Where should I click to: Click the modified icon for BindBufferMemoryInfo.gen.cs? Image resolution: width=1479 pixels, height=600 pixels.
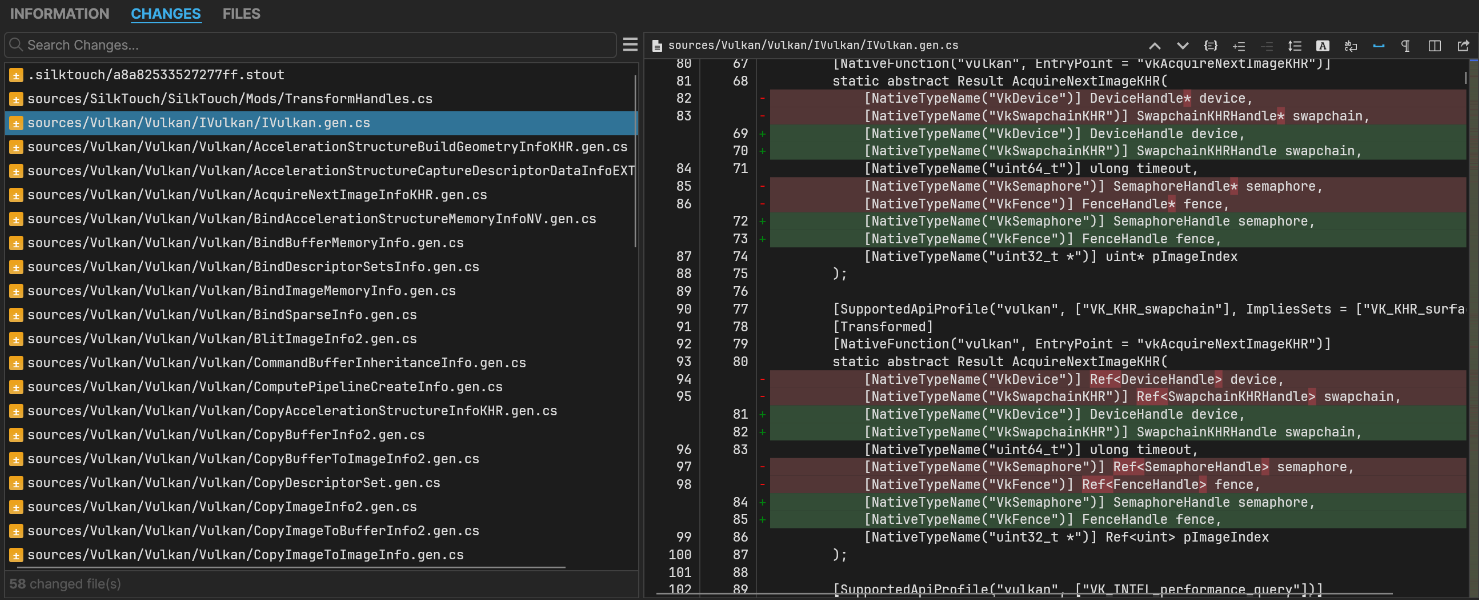(16, 243)
